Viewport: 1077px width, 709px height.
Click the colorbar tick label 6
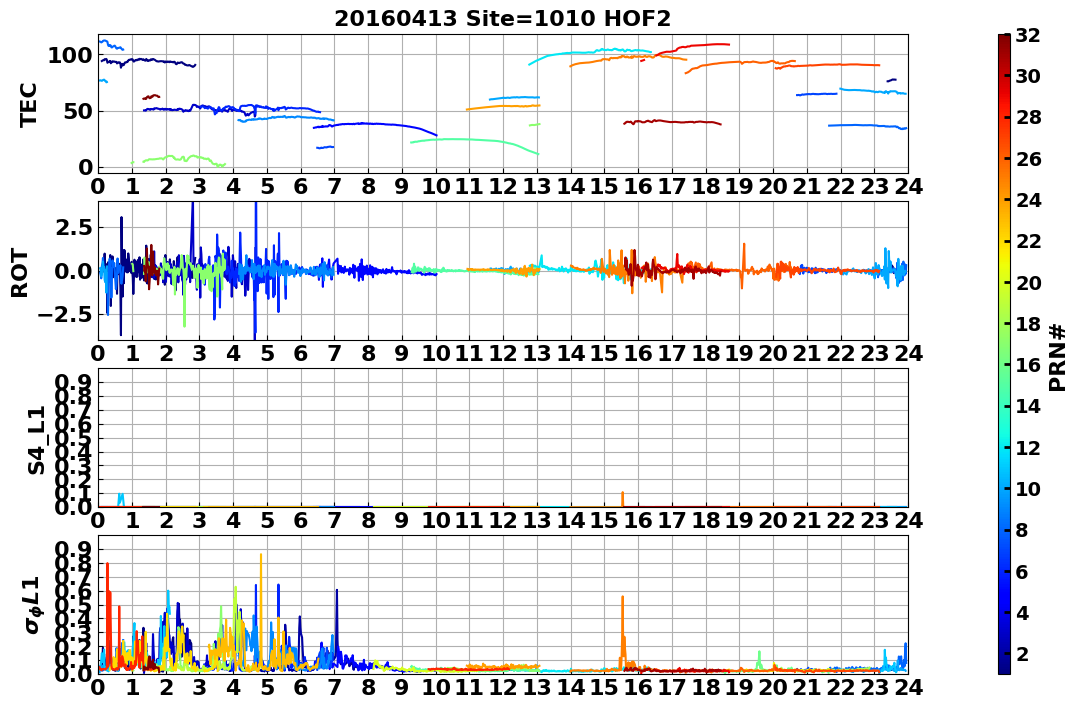[1022, 571]
